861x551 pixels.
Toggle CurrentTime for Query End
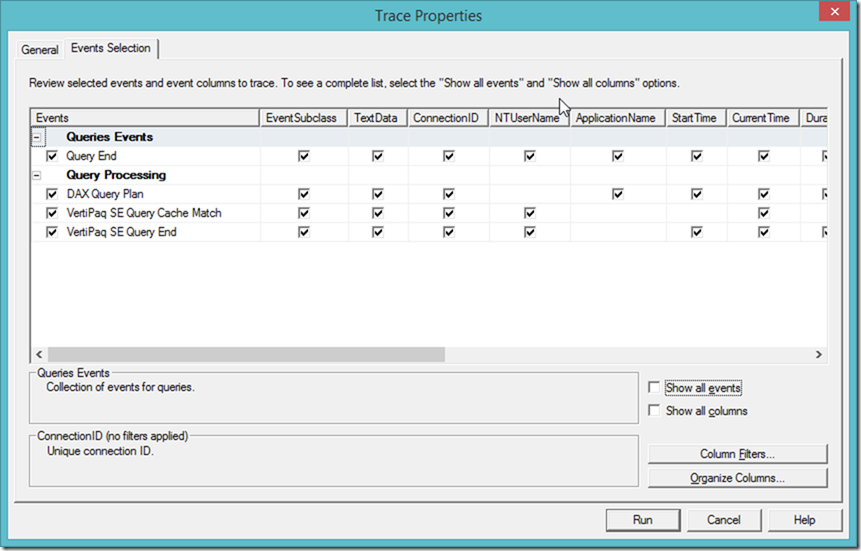click(764, 156)
